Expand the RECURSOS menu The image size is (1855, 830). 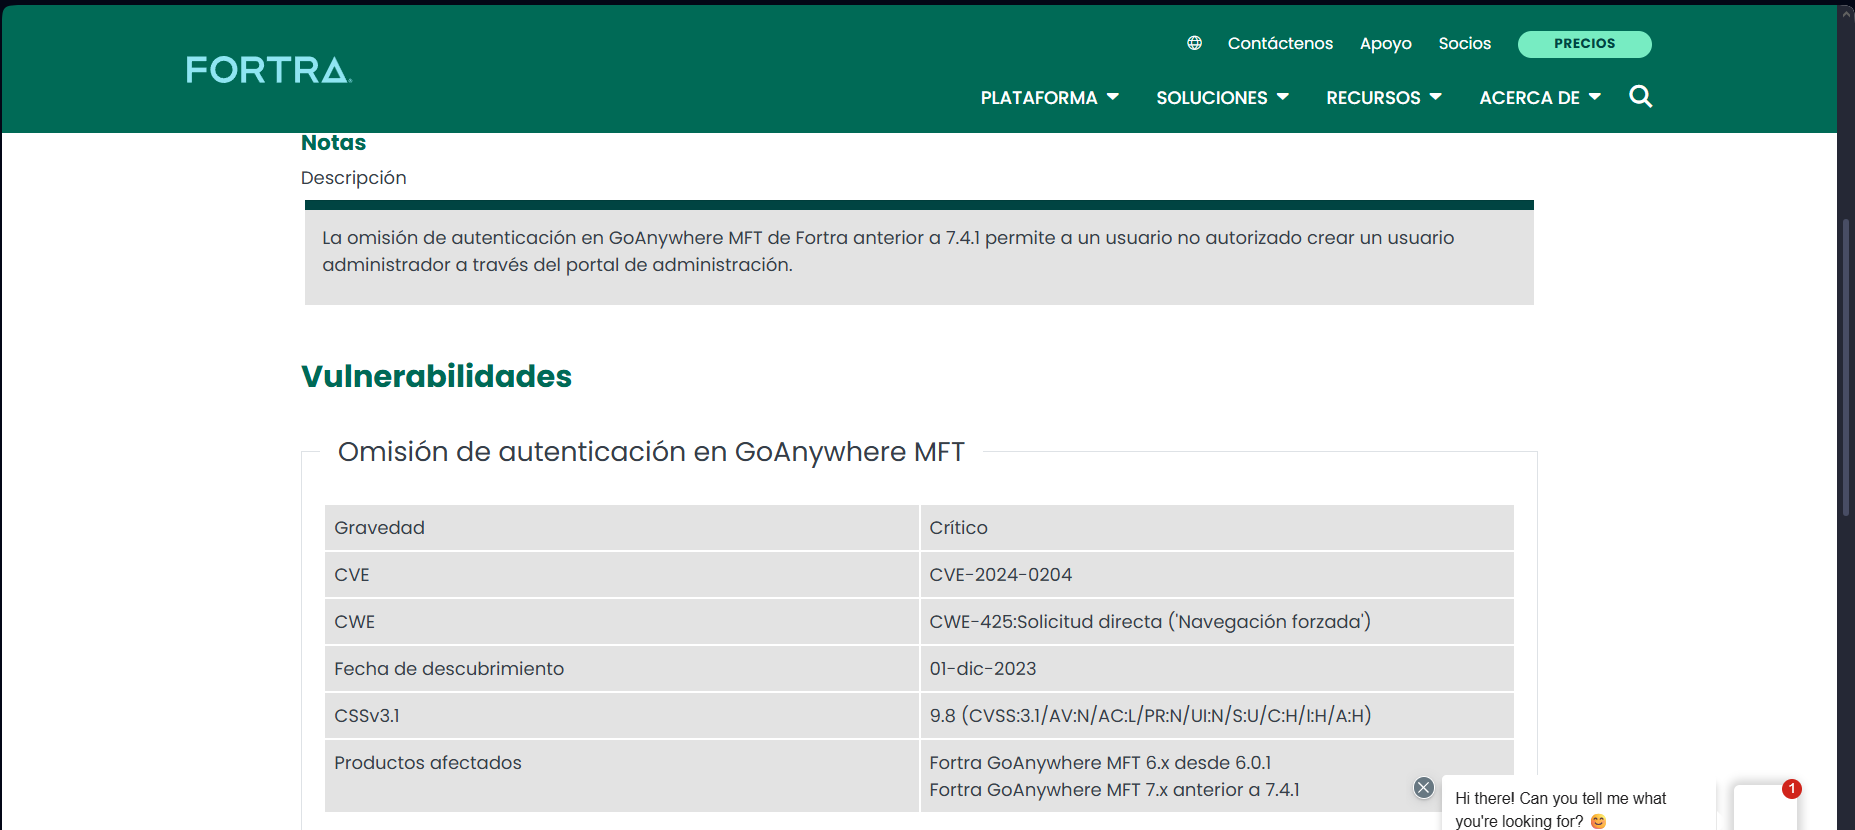pyautogui.click(x=1383, y=98)
